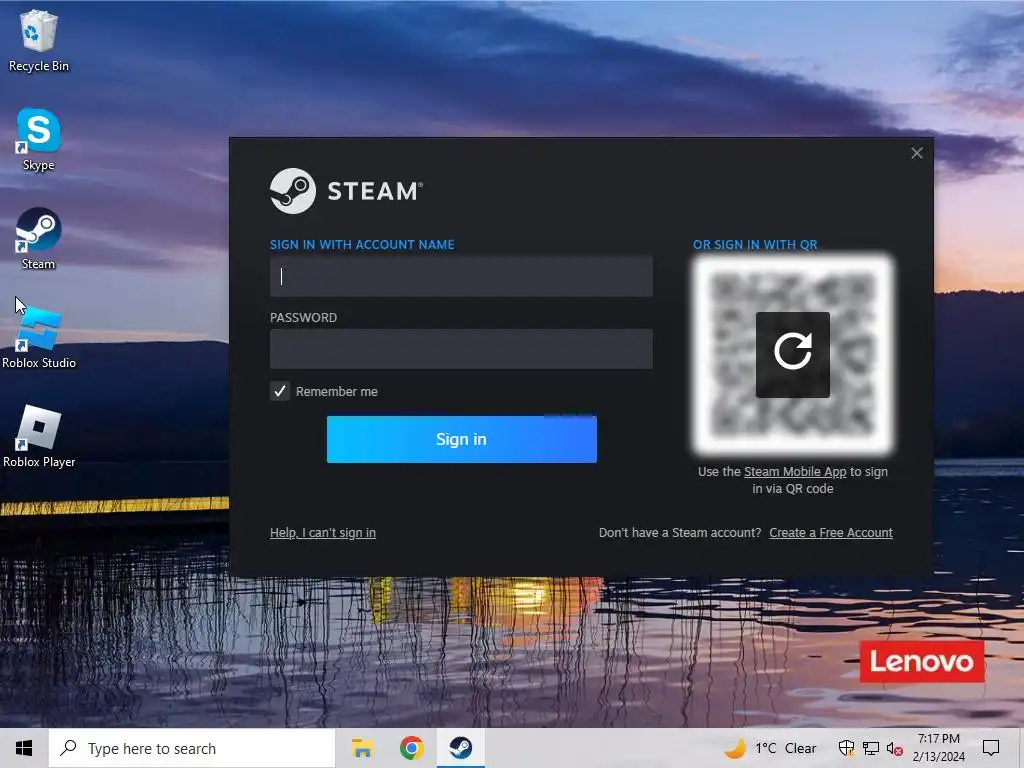1024x768 pixels.
Task: Open the notification center icon
Action: 991,748
